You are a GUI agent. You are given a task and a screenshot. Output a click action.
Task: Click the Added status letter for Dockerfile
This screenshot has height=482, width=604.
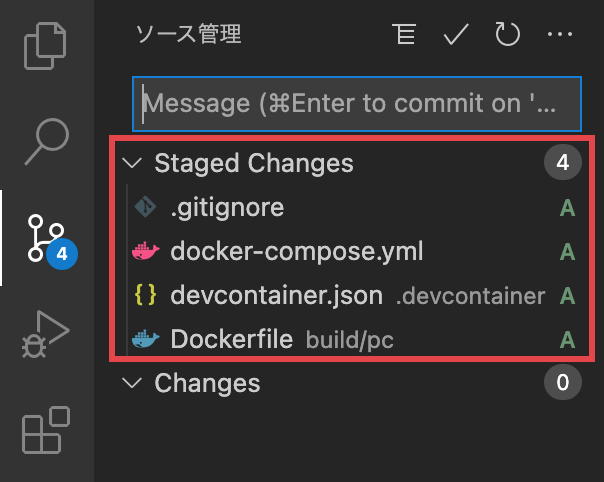568,339
